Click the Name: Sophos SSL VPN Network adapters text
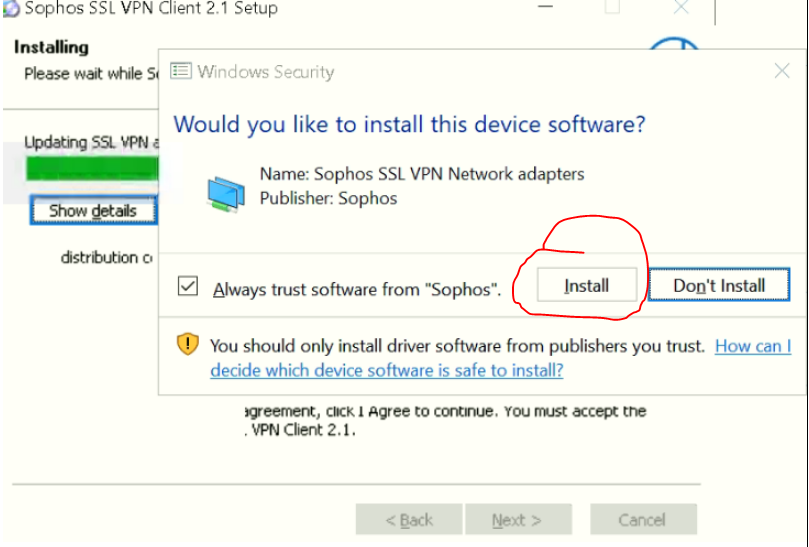Viewport: 809px width, 547px height. click(421, 174)
